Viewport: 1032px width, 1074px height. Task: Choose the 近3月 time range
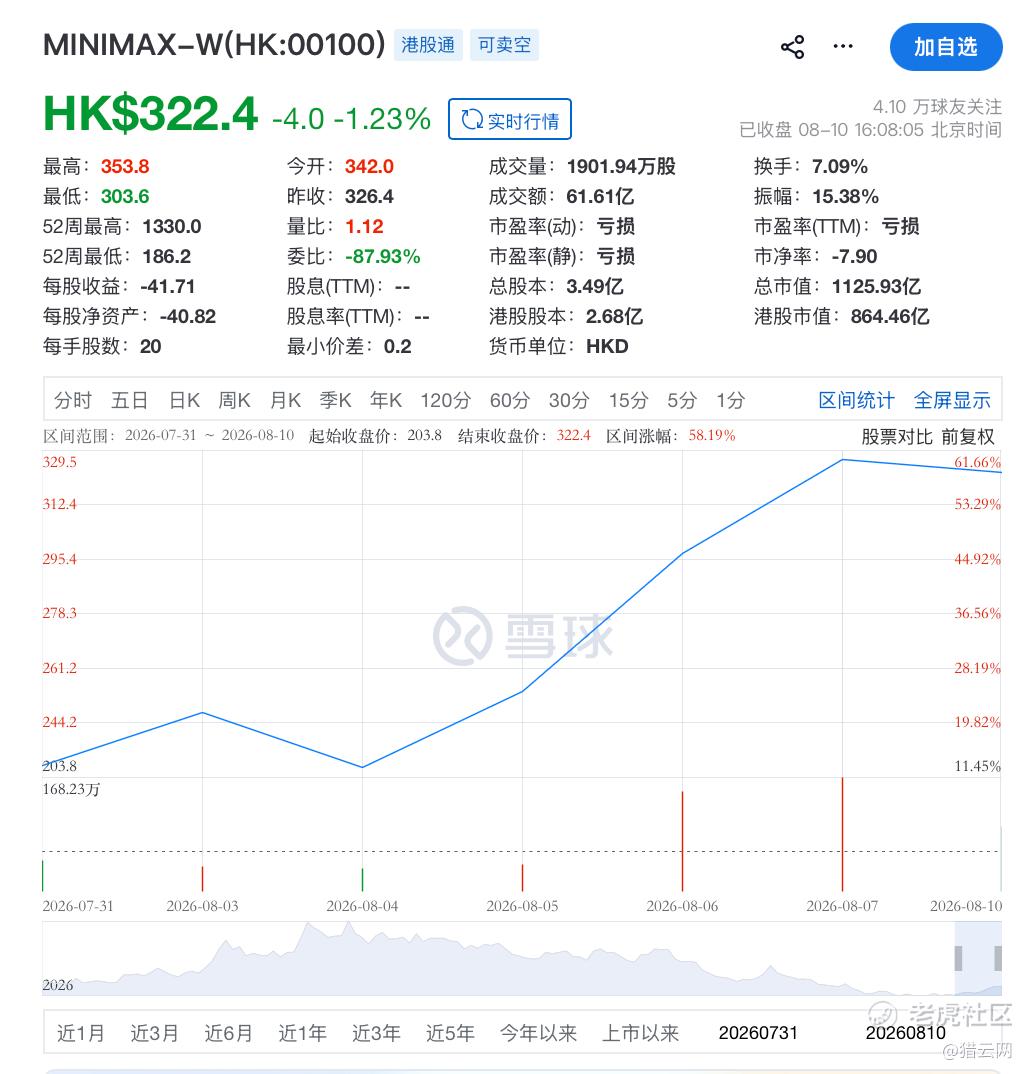point(154,1033)
